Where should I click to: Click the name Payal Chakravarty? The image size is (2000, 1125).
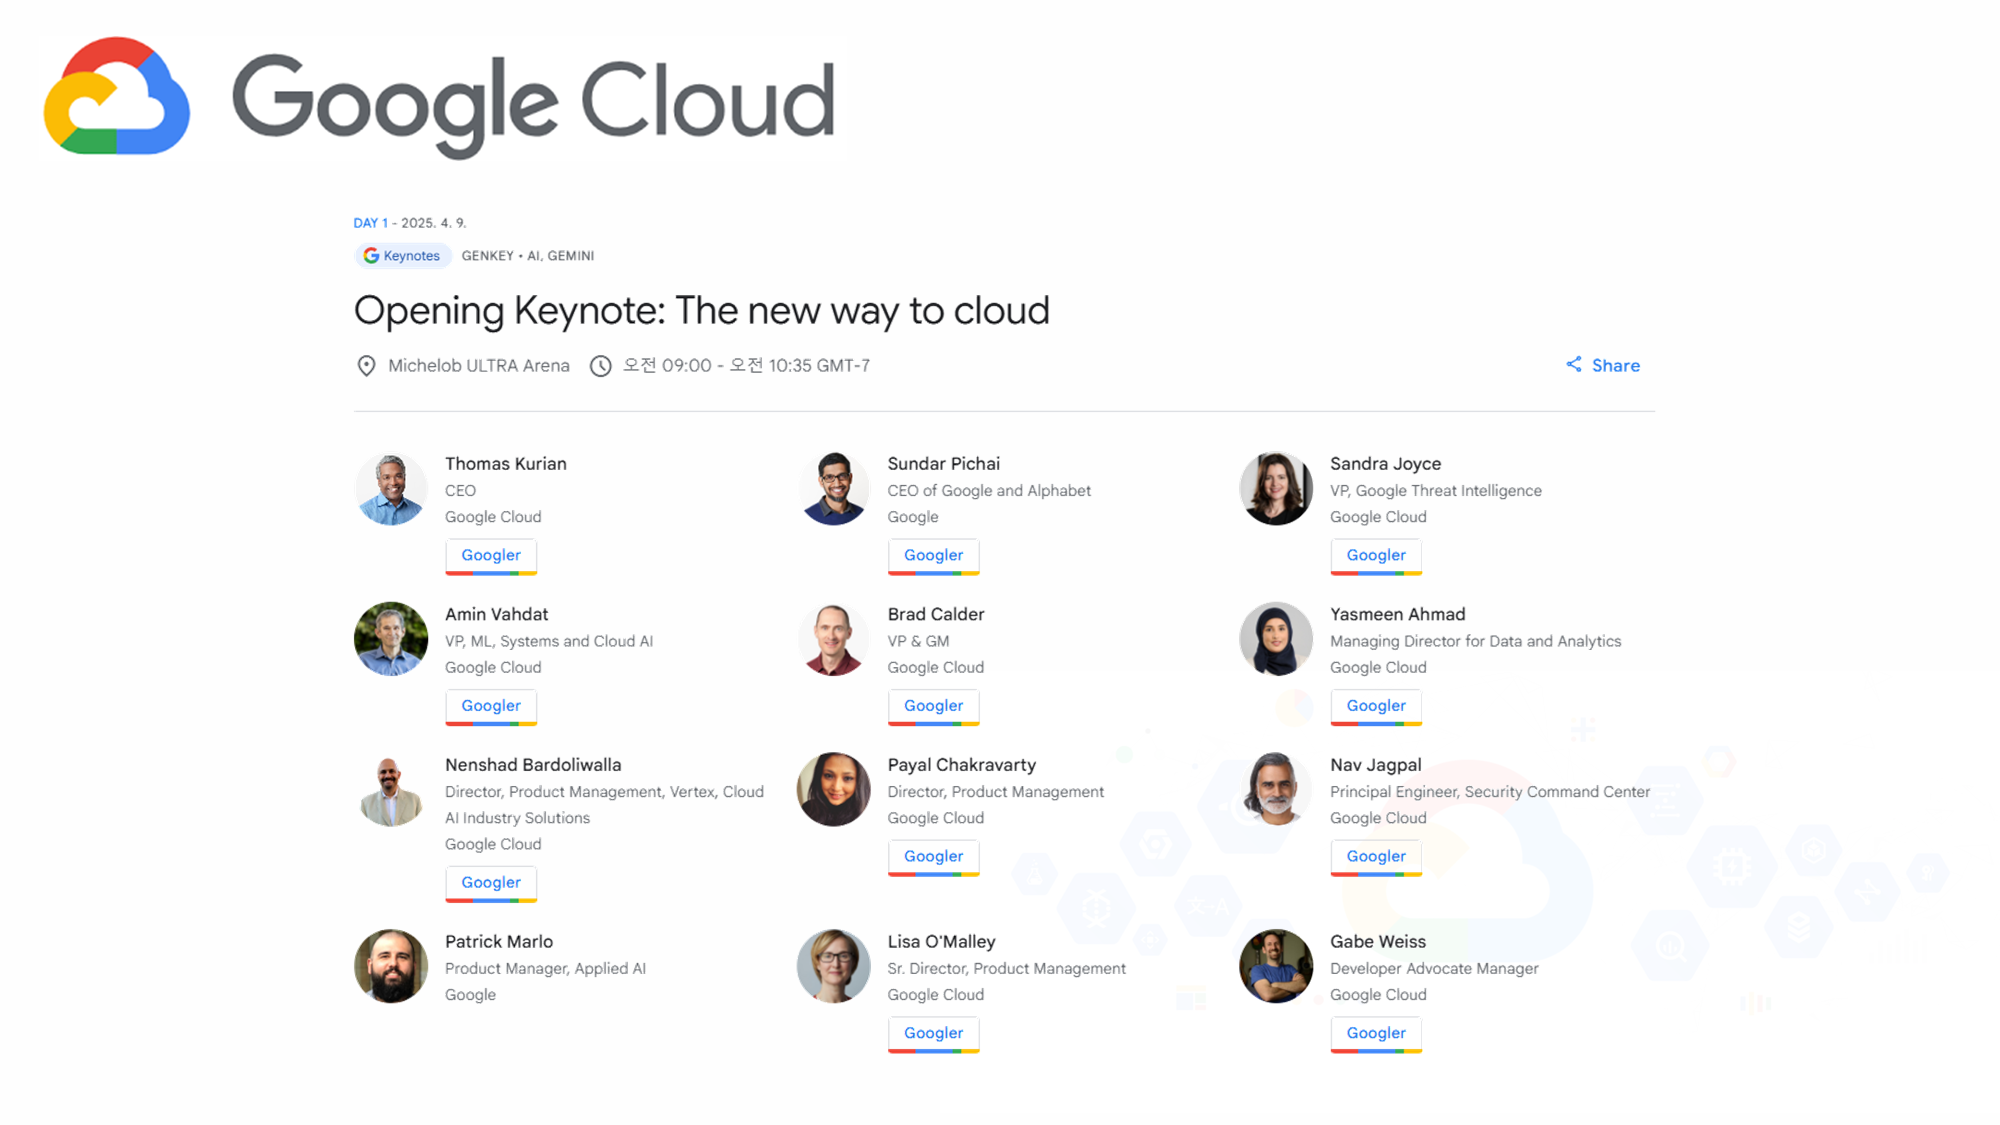(x=962, y=765)
